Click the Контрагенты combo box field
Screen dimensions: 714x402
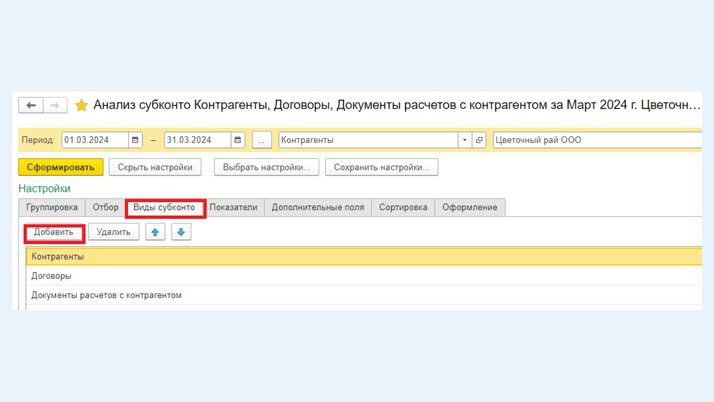(368, 140)
